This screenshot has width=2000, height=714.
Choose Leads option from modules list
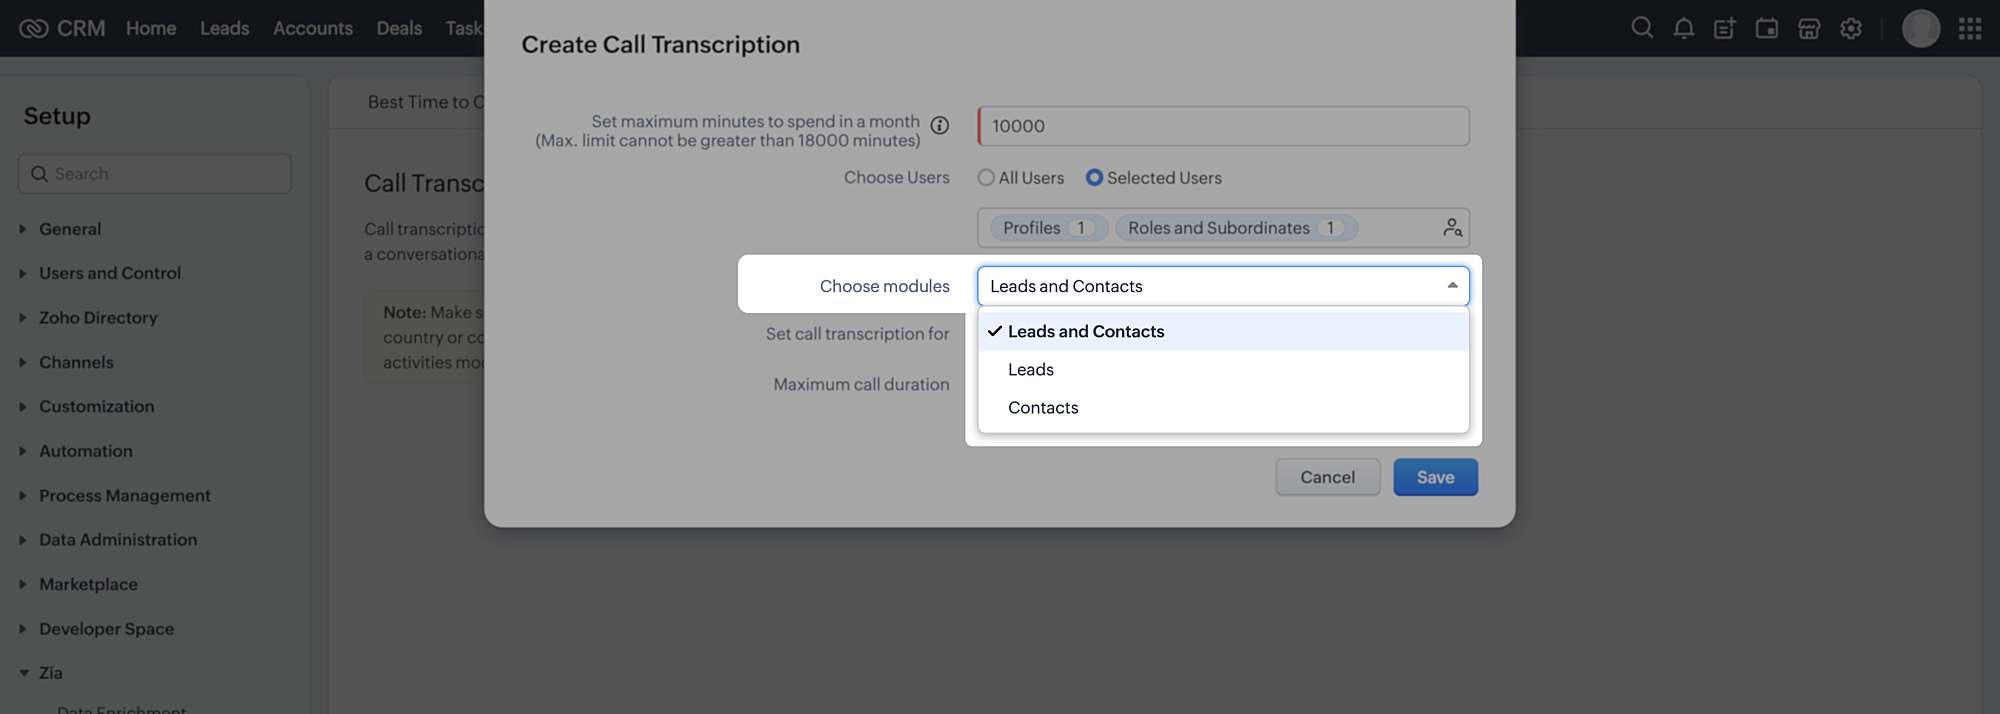[1031, 370]
